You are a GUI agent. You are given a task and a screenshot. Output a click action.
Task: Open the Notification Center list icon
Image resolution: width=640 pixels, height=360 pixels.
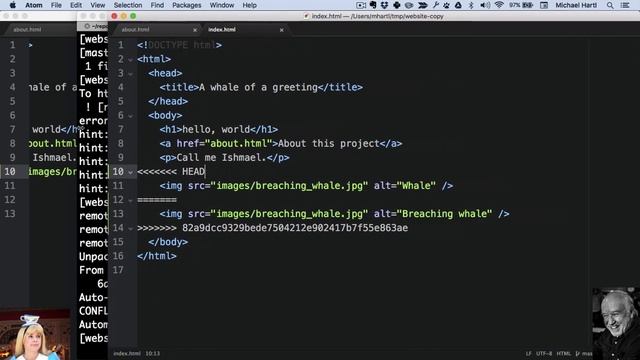click(x=625, y=5)
